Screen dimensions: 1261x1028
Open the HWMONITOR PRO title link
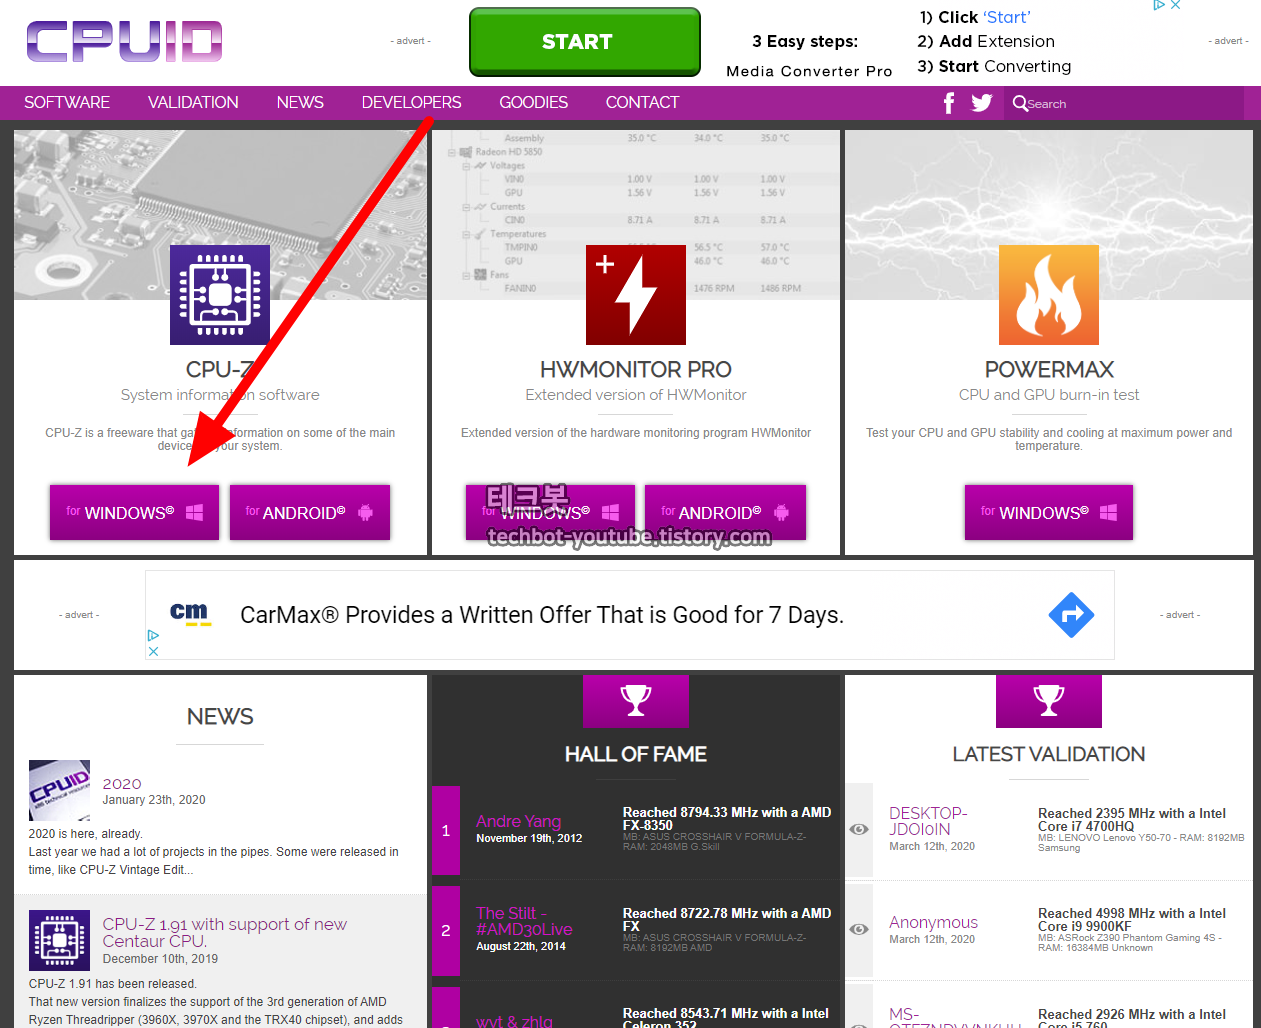point(636,369)
